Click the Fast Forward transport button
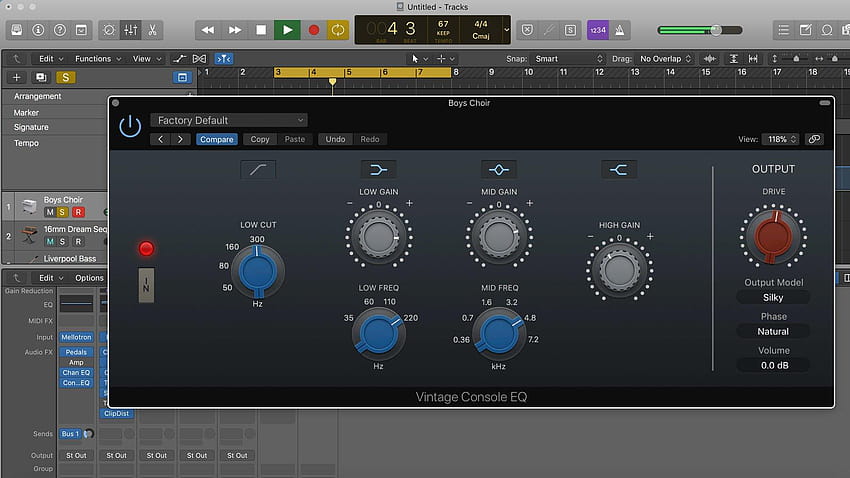Image resolution: width=850 pixels, height=478 pixels. click(235, 30)
